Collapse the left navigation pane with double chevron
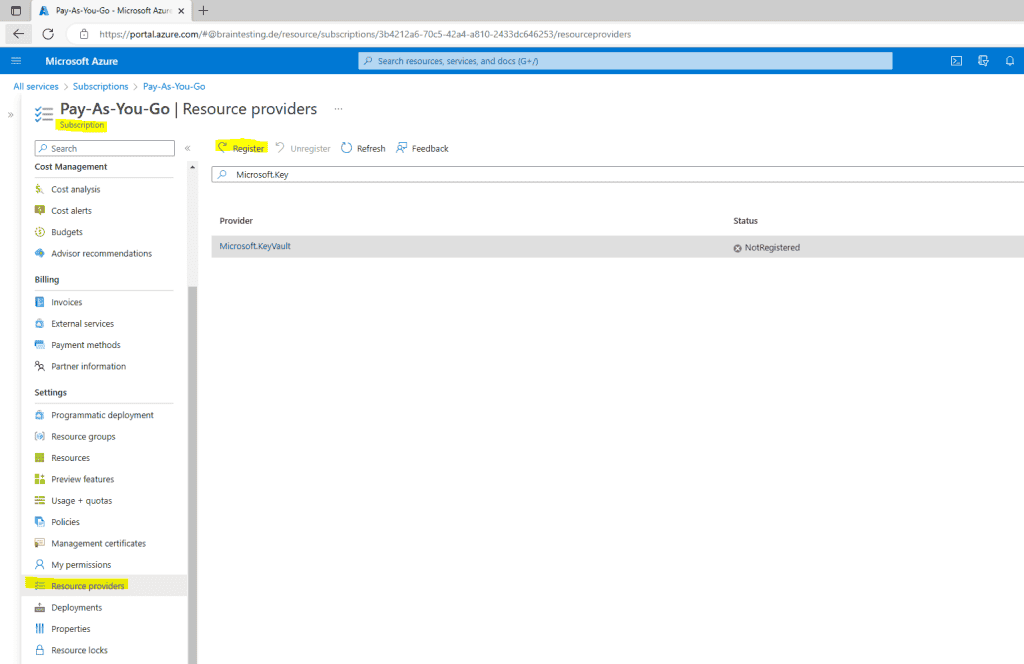The height and width of the screenshot is (664, 1024). tap(187, 147)
